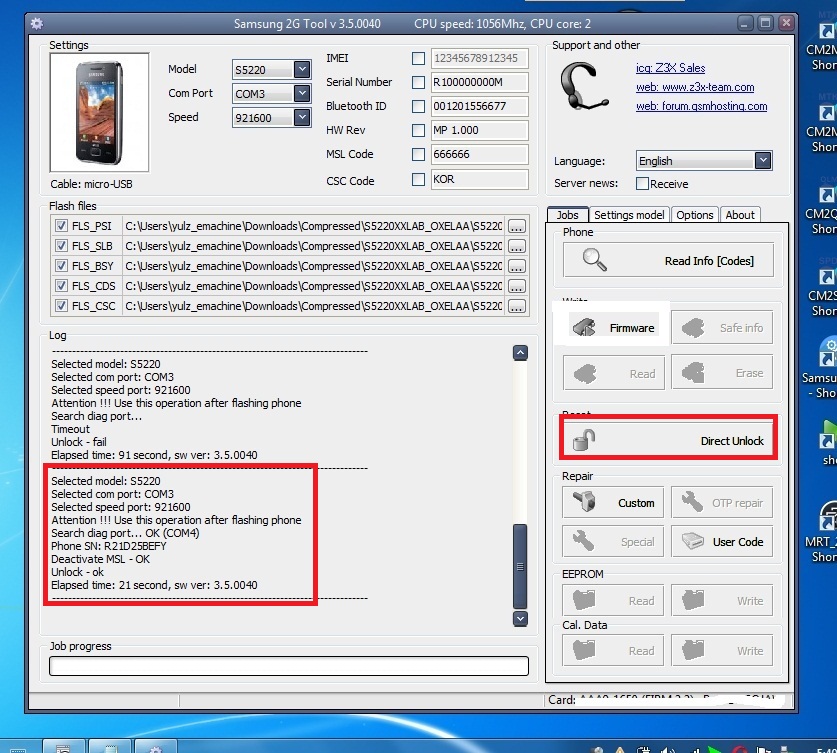Enable the IMEI checkbox
Viewport: 837px width, 753px height.
coord(418,58)
